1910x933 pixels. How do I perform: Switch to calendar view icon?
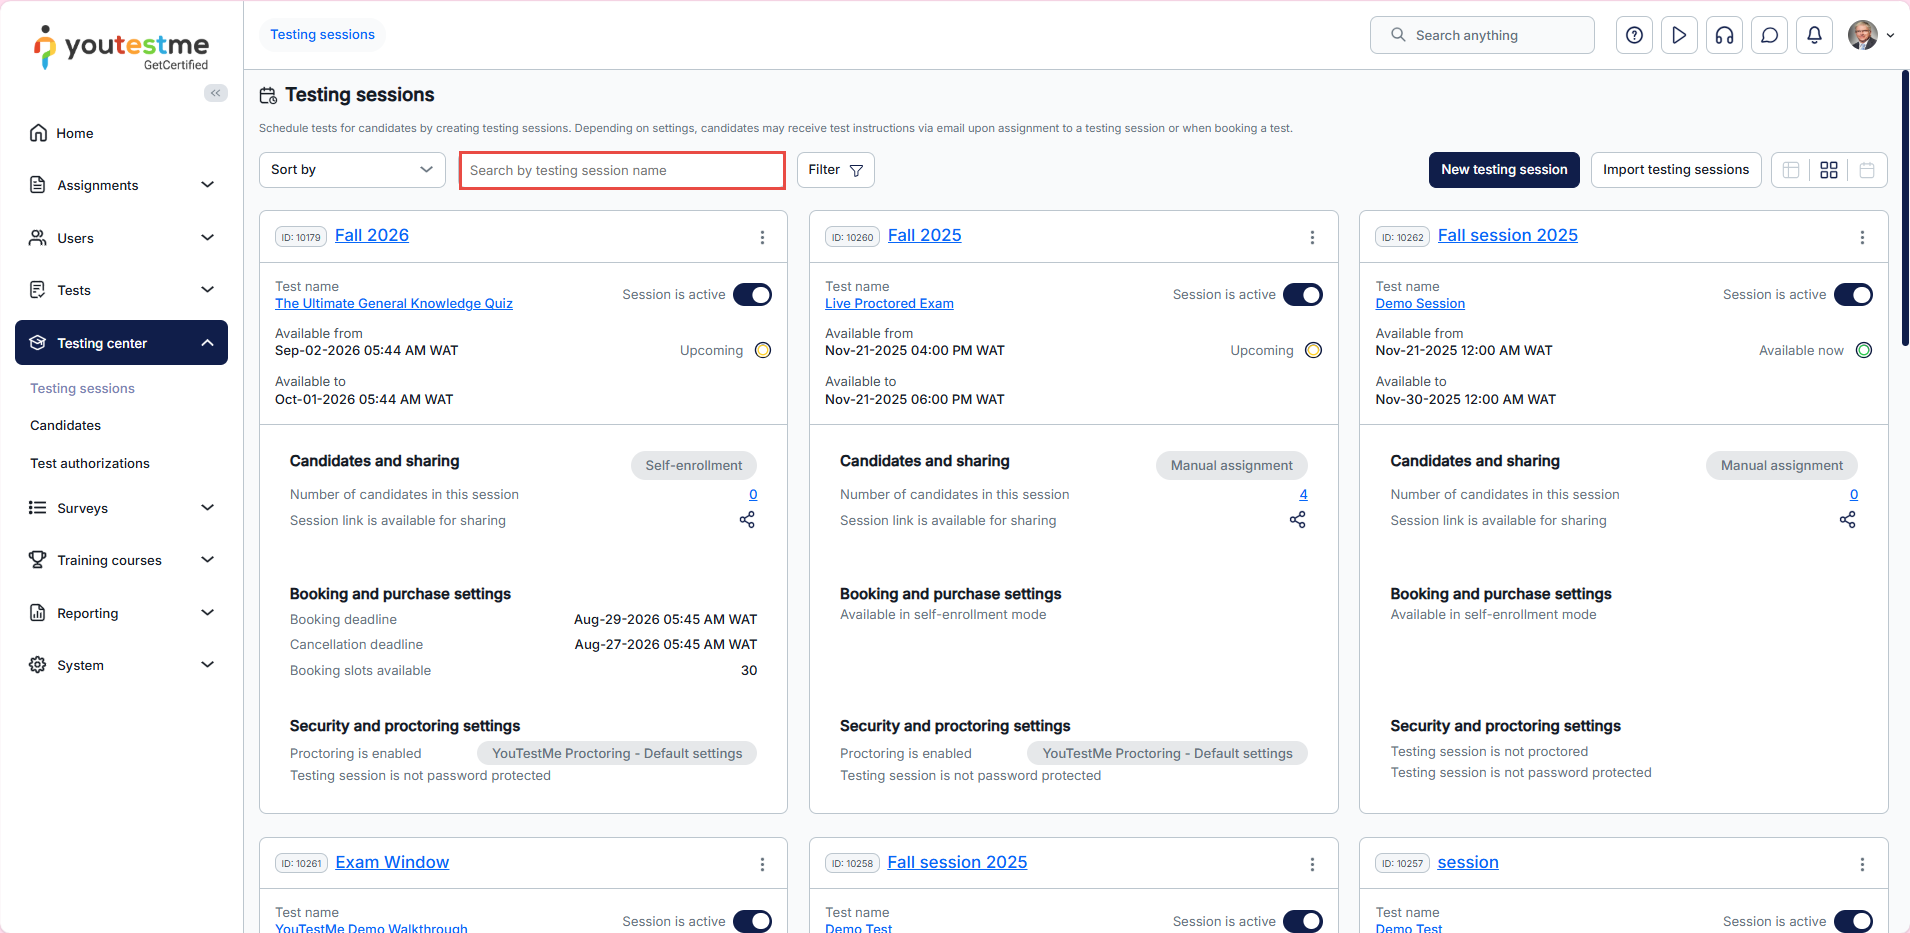coord(1866,170)
